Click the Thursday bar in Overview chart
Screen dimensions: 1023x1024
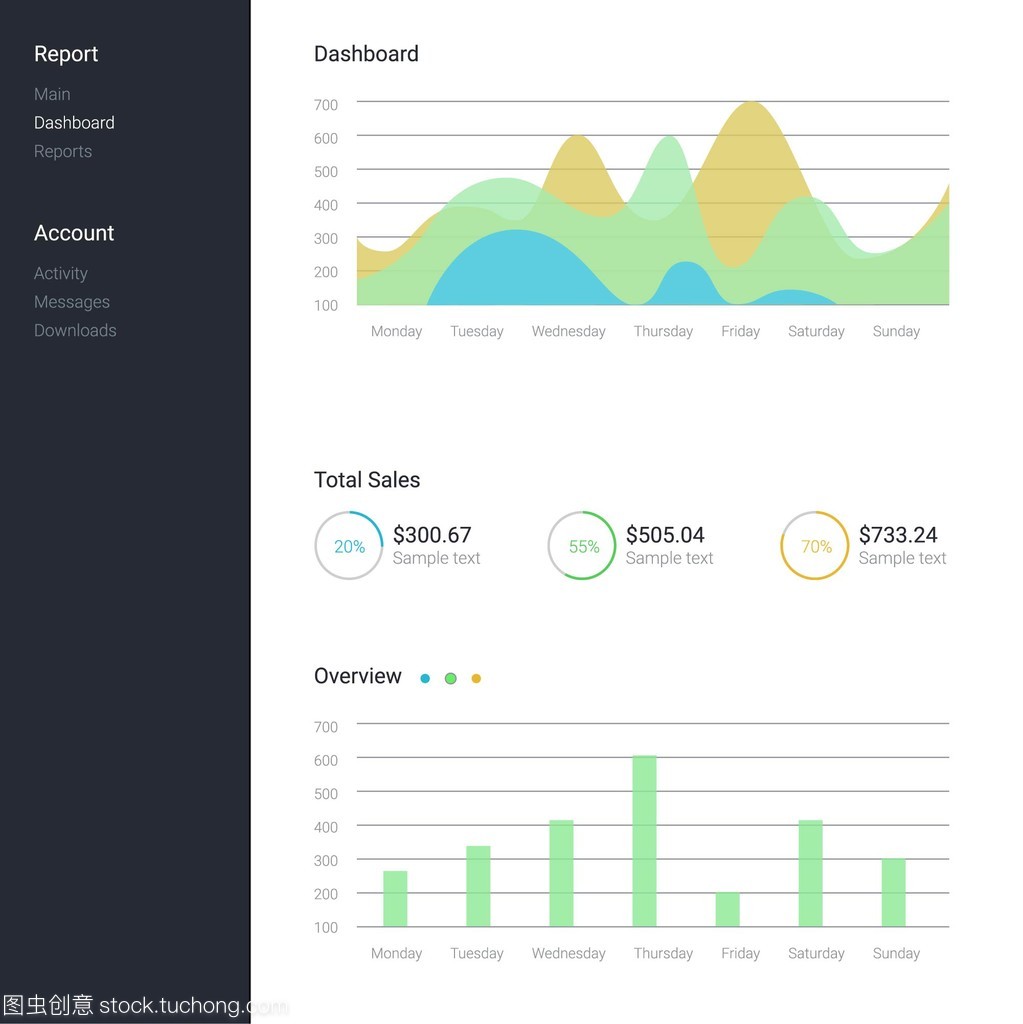pos(644,840)
